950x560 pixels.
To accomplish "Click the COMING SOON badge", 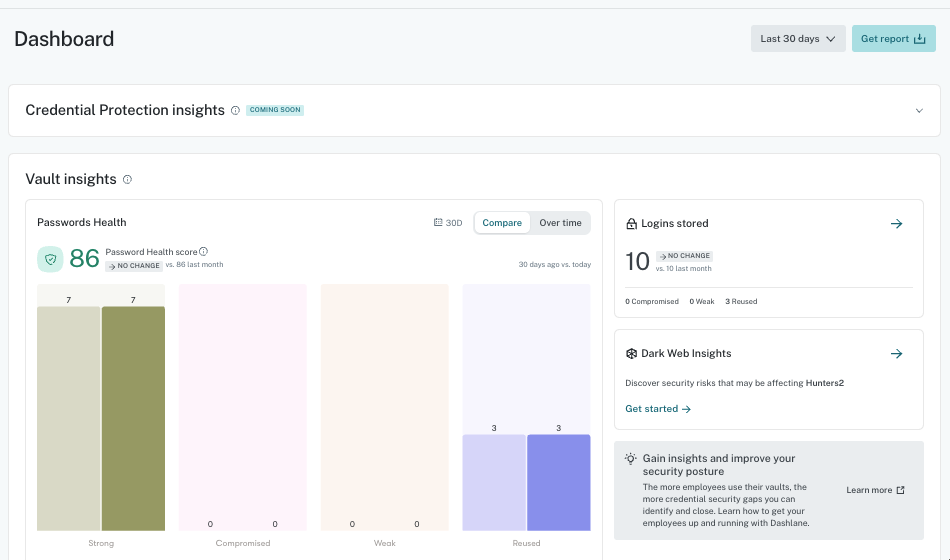I will (275, 110).
